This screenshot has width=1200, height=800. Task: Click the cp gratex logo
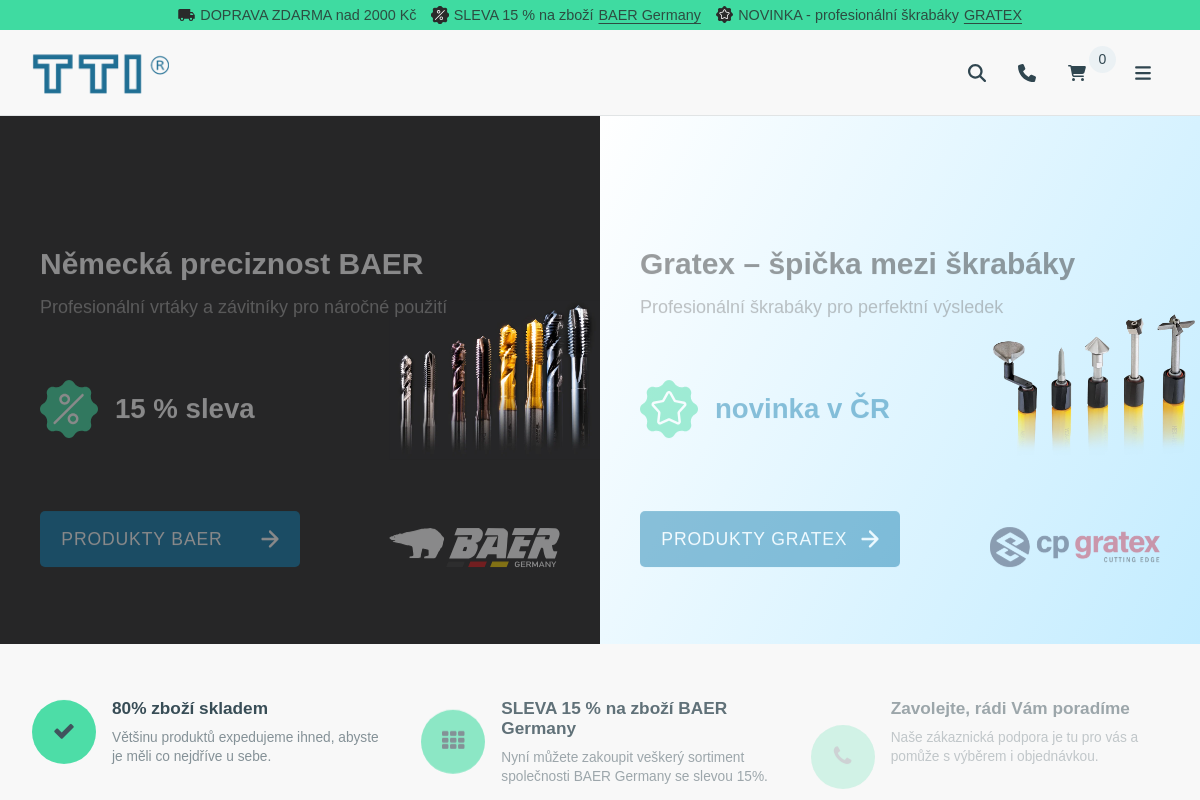click(x=1075, y=546)
